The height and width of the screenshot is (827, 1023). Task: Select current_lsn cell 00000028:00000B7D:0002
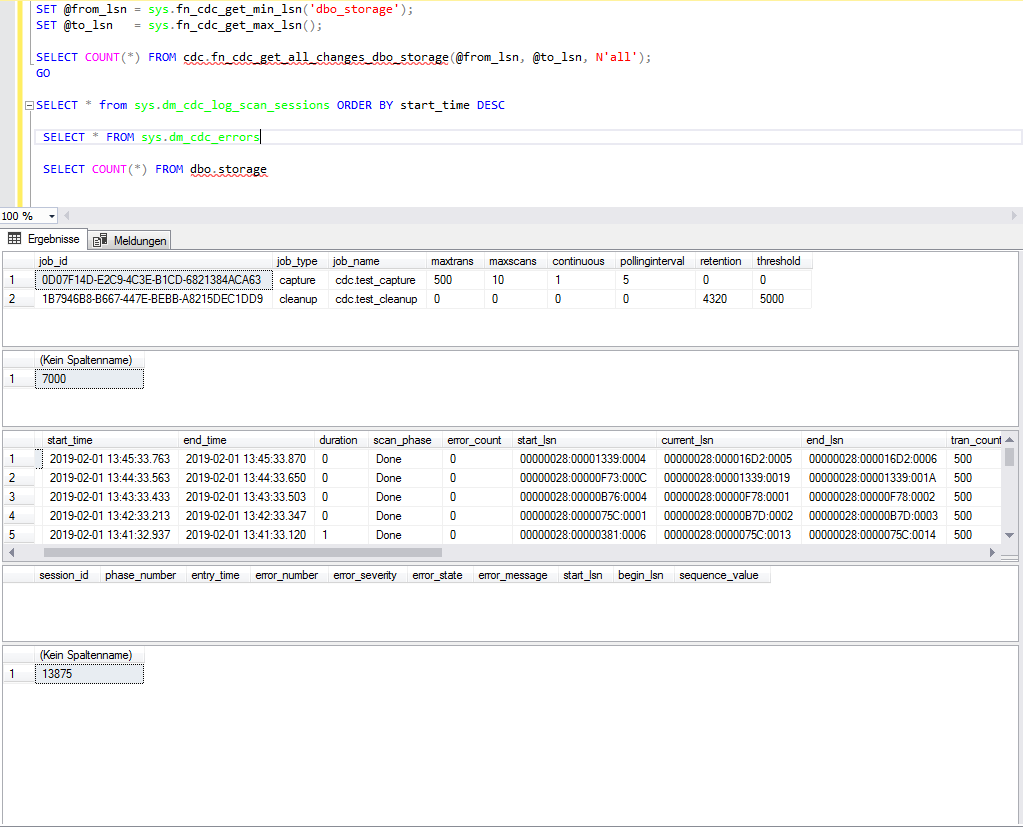(729, 516)
